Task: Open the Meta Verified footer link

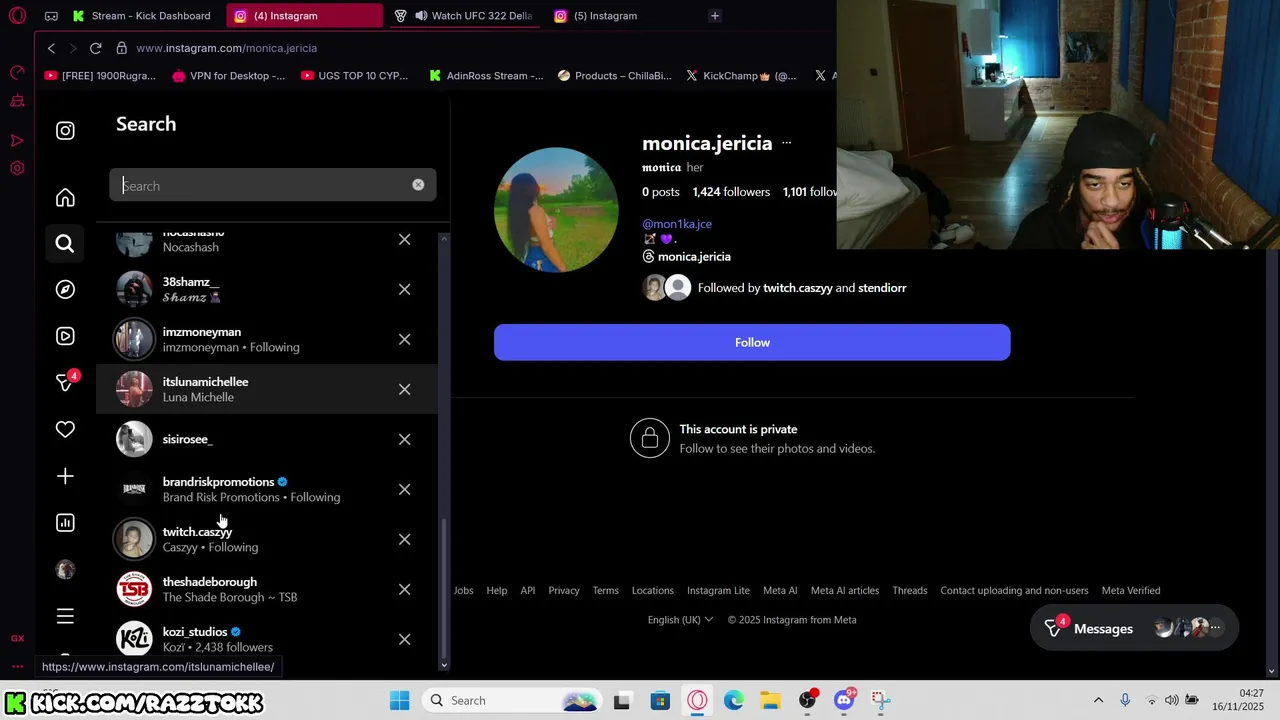Action: click(1131, 591)
